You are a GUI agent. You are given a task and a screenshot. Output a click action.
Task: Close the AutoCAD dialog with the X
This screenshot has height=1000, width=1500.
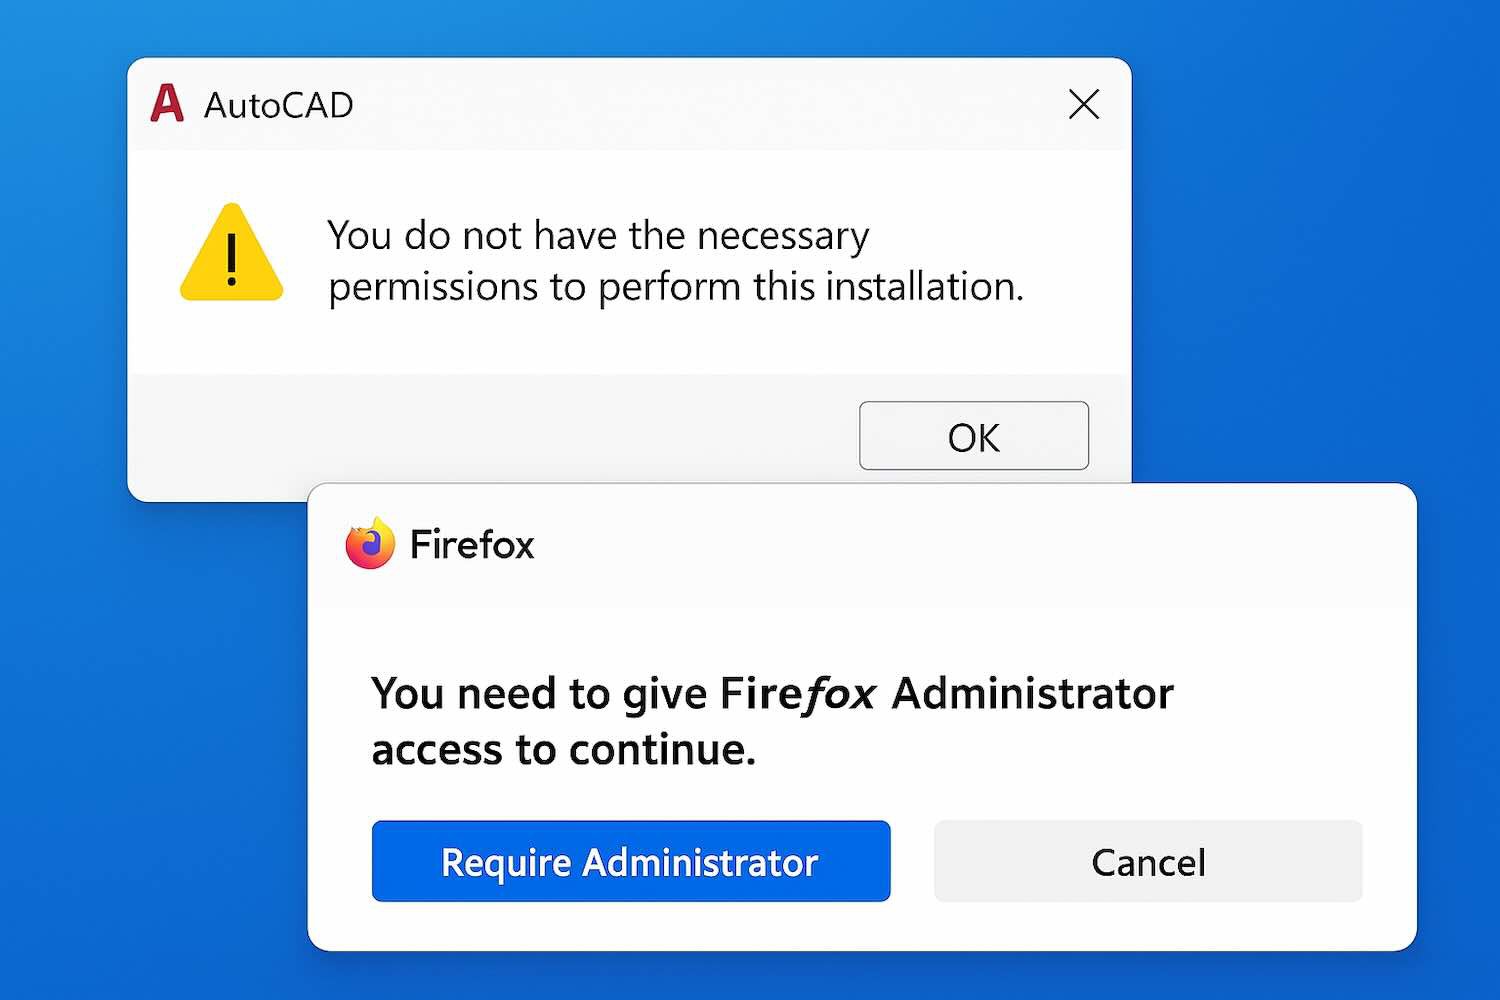pyautogui.click(x=1084, y=104)
